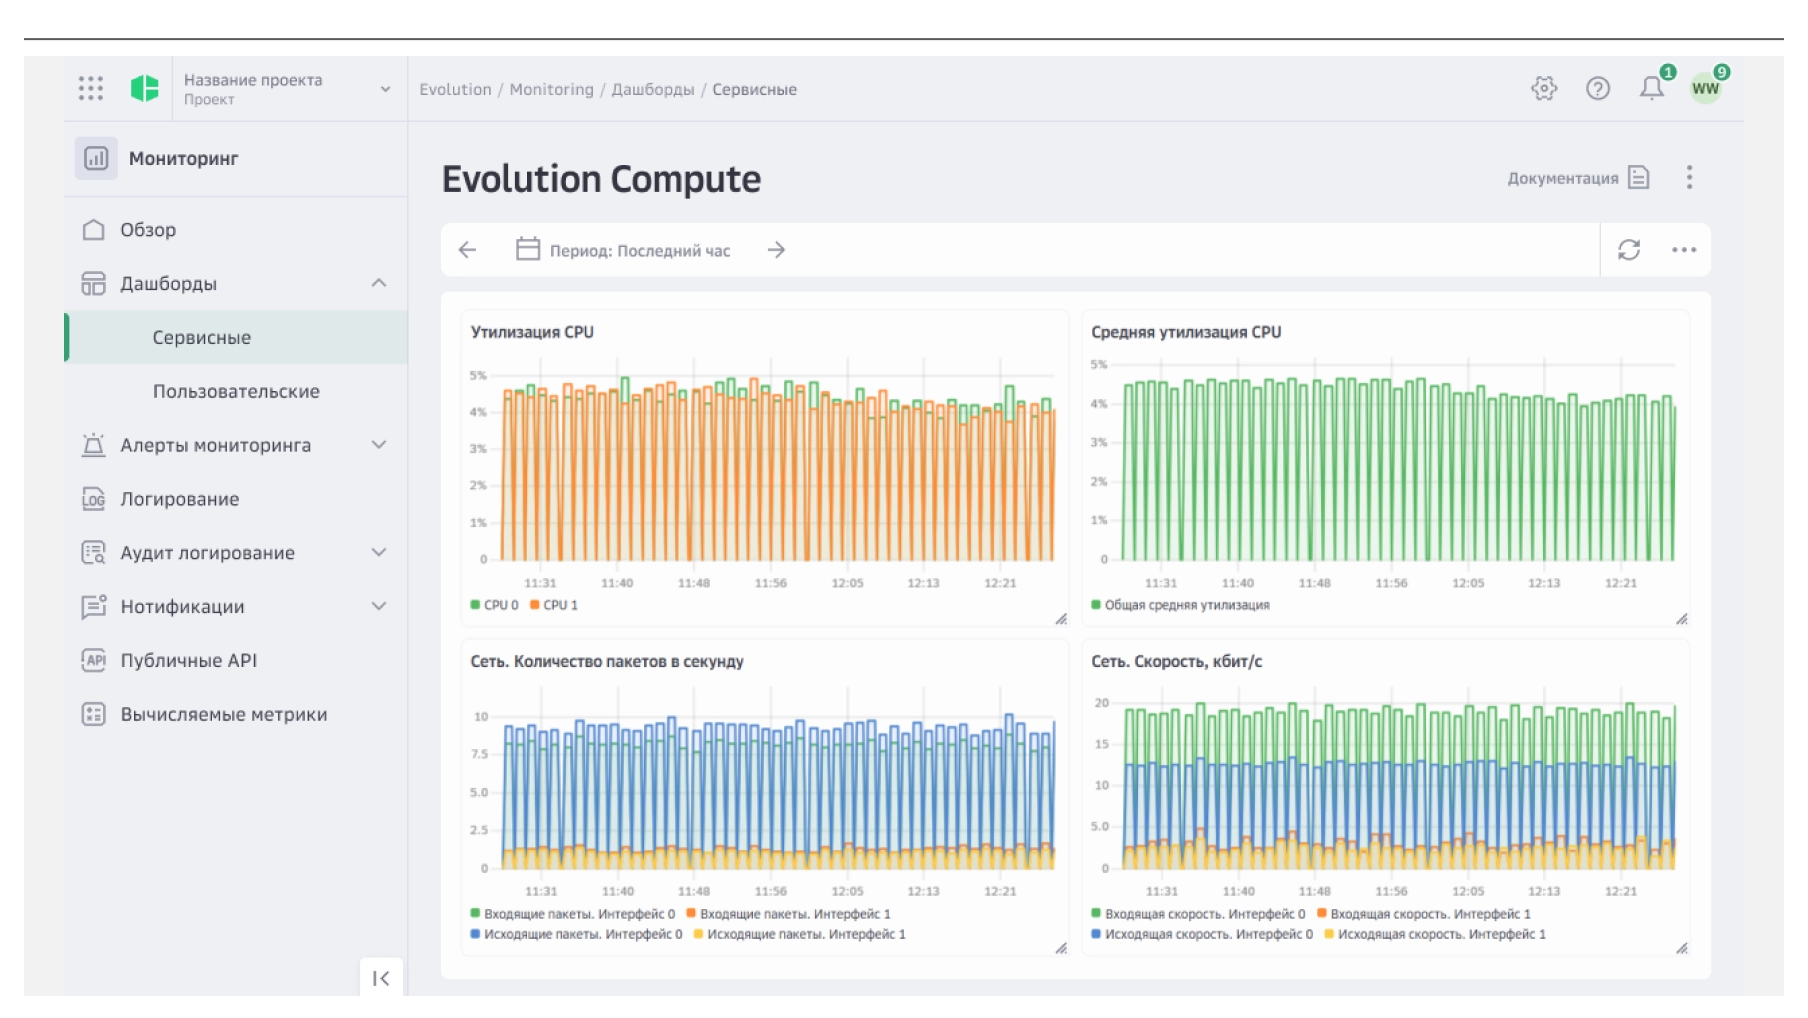Refresh the dashboard data

point(1629,250)
